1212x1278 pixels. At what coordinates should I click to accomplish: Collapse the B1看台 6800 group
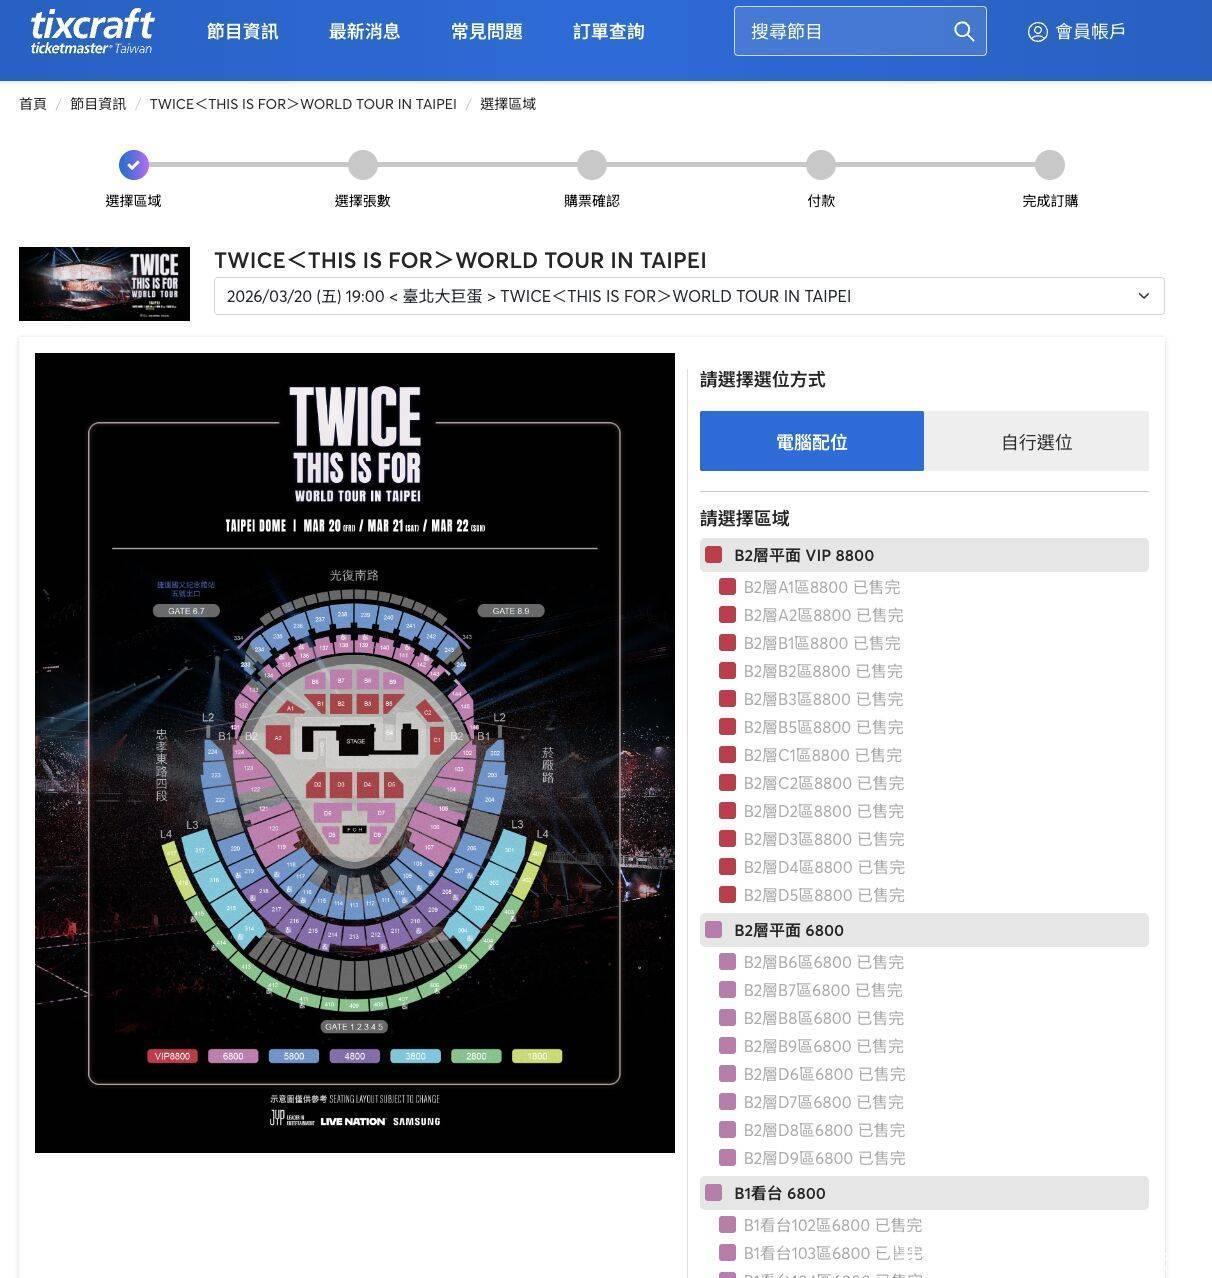[x=923, y=1193]
